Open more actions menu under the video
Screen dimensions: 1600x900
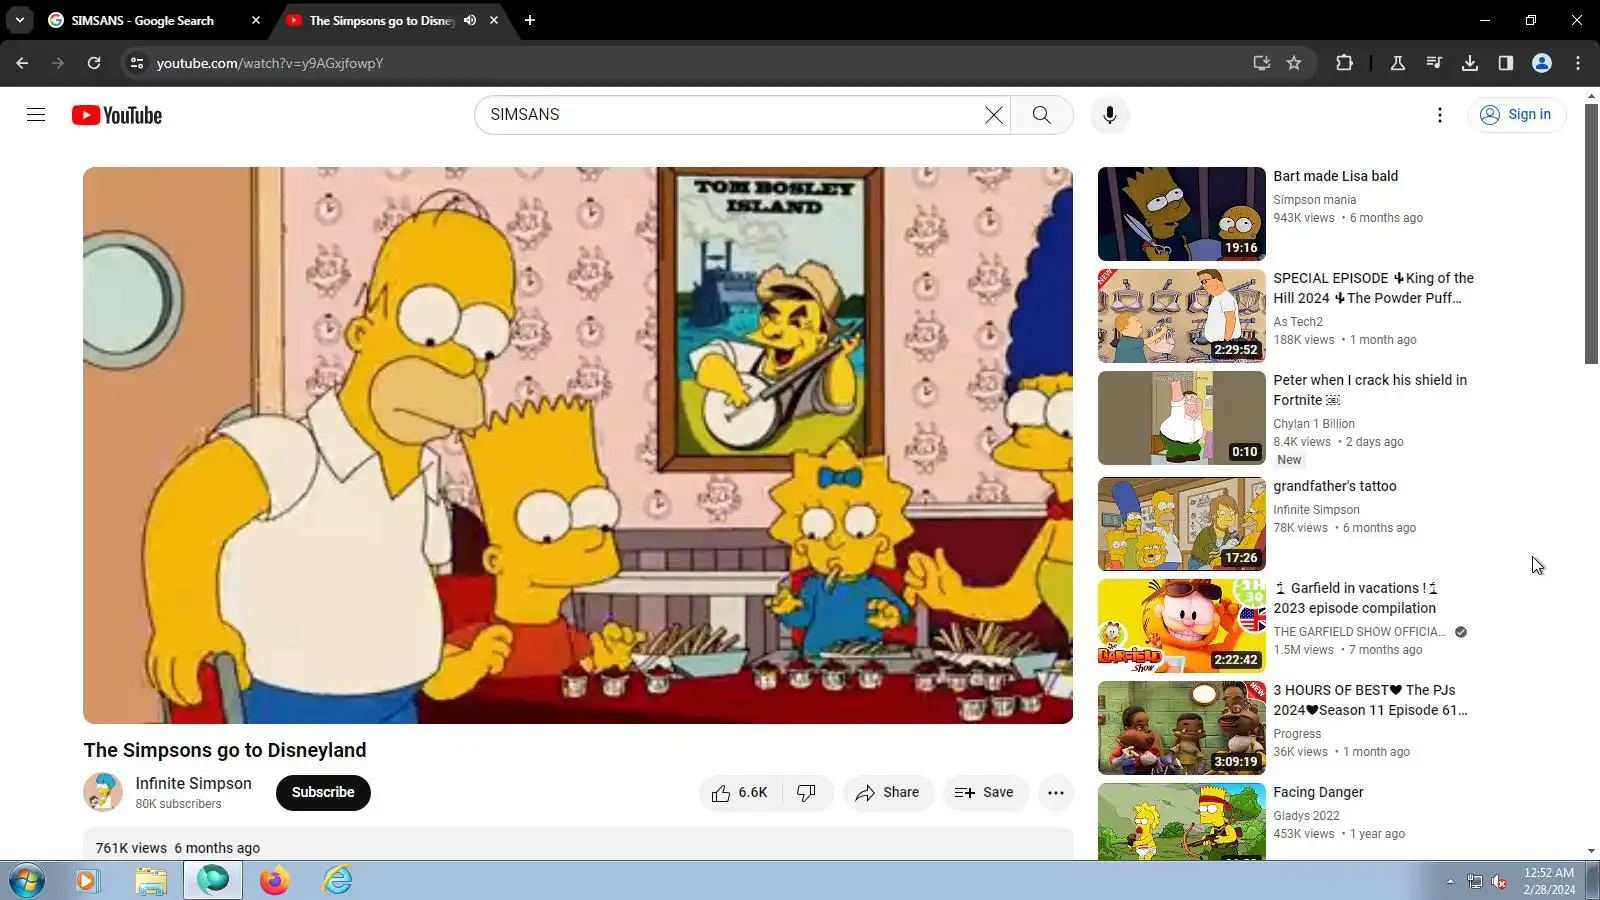(1055, 793)
